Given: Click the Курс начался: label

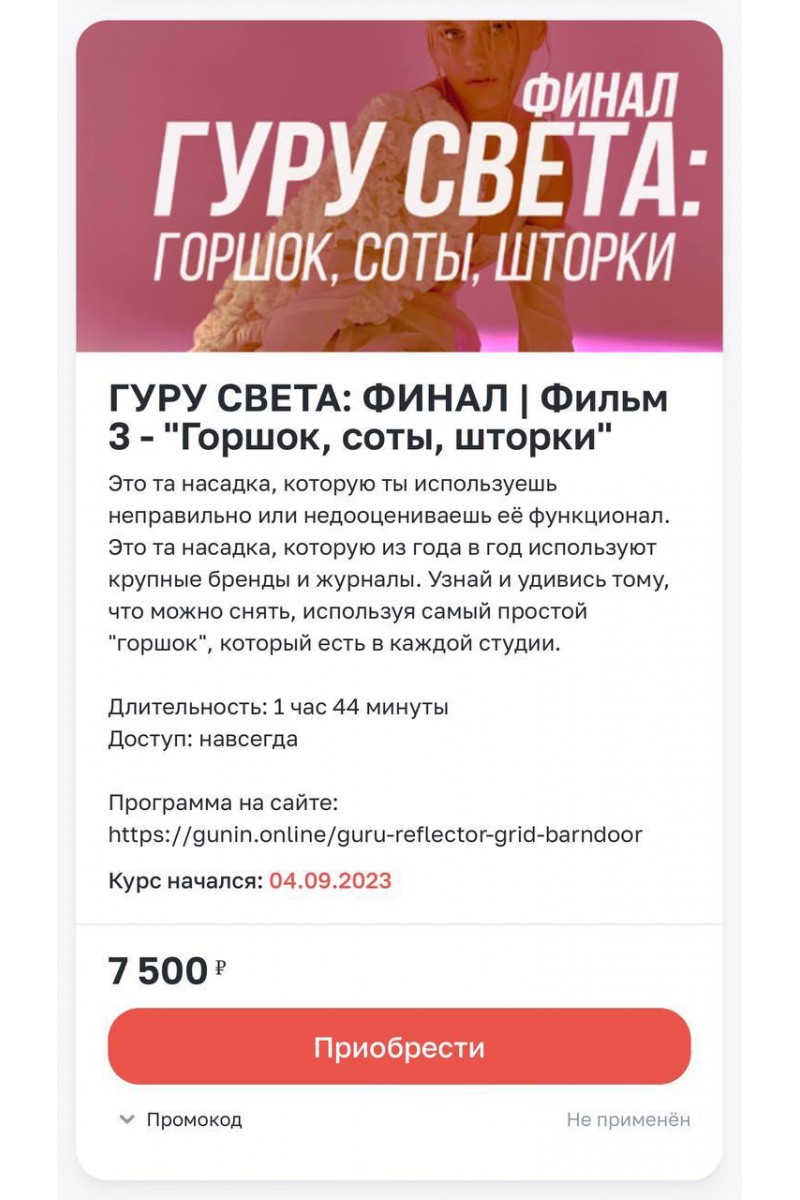Looking at the screenshot, I should pos(185,881).
